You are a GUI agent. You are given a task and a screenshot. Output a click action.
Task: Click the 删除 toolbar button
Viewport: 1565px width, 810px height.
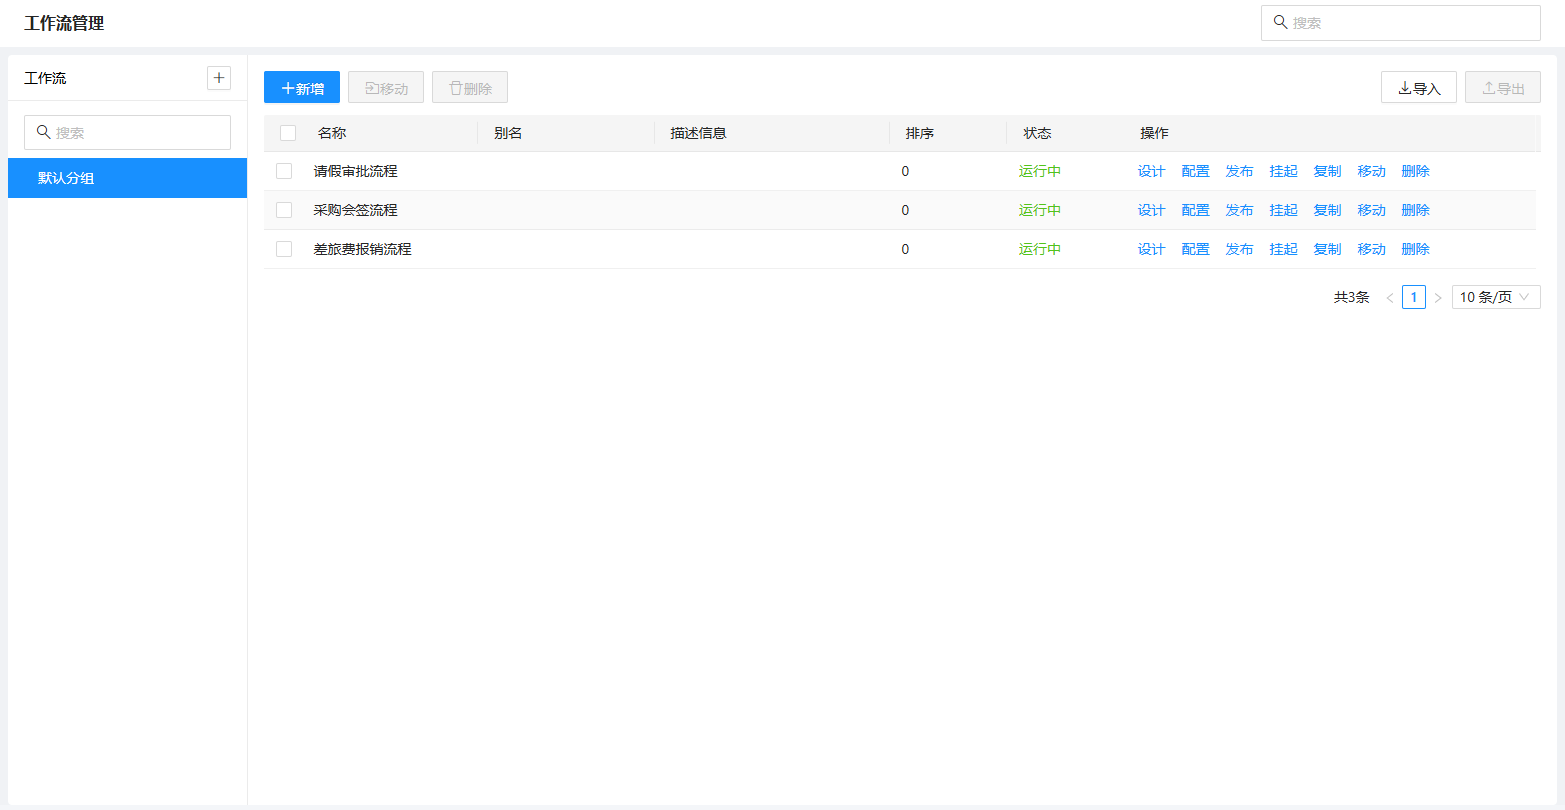coord(470,88)
